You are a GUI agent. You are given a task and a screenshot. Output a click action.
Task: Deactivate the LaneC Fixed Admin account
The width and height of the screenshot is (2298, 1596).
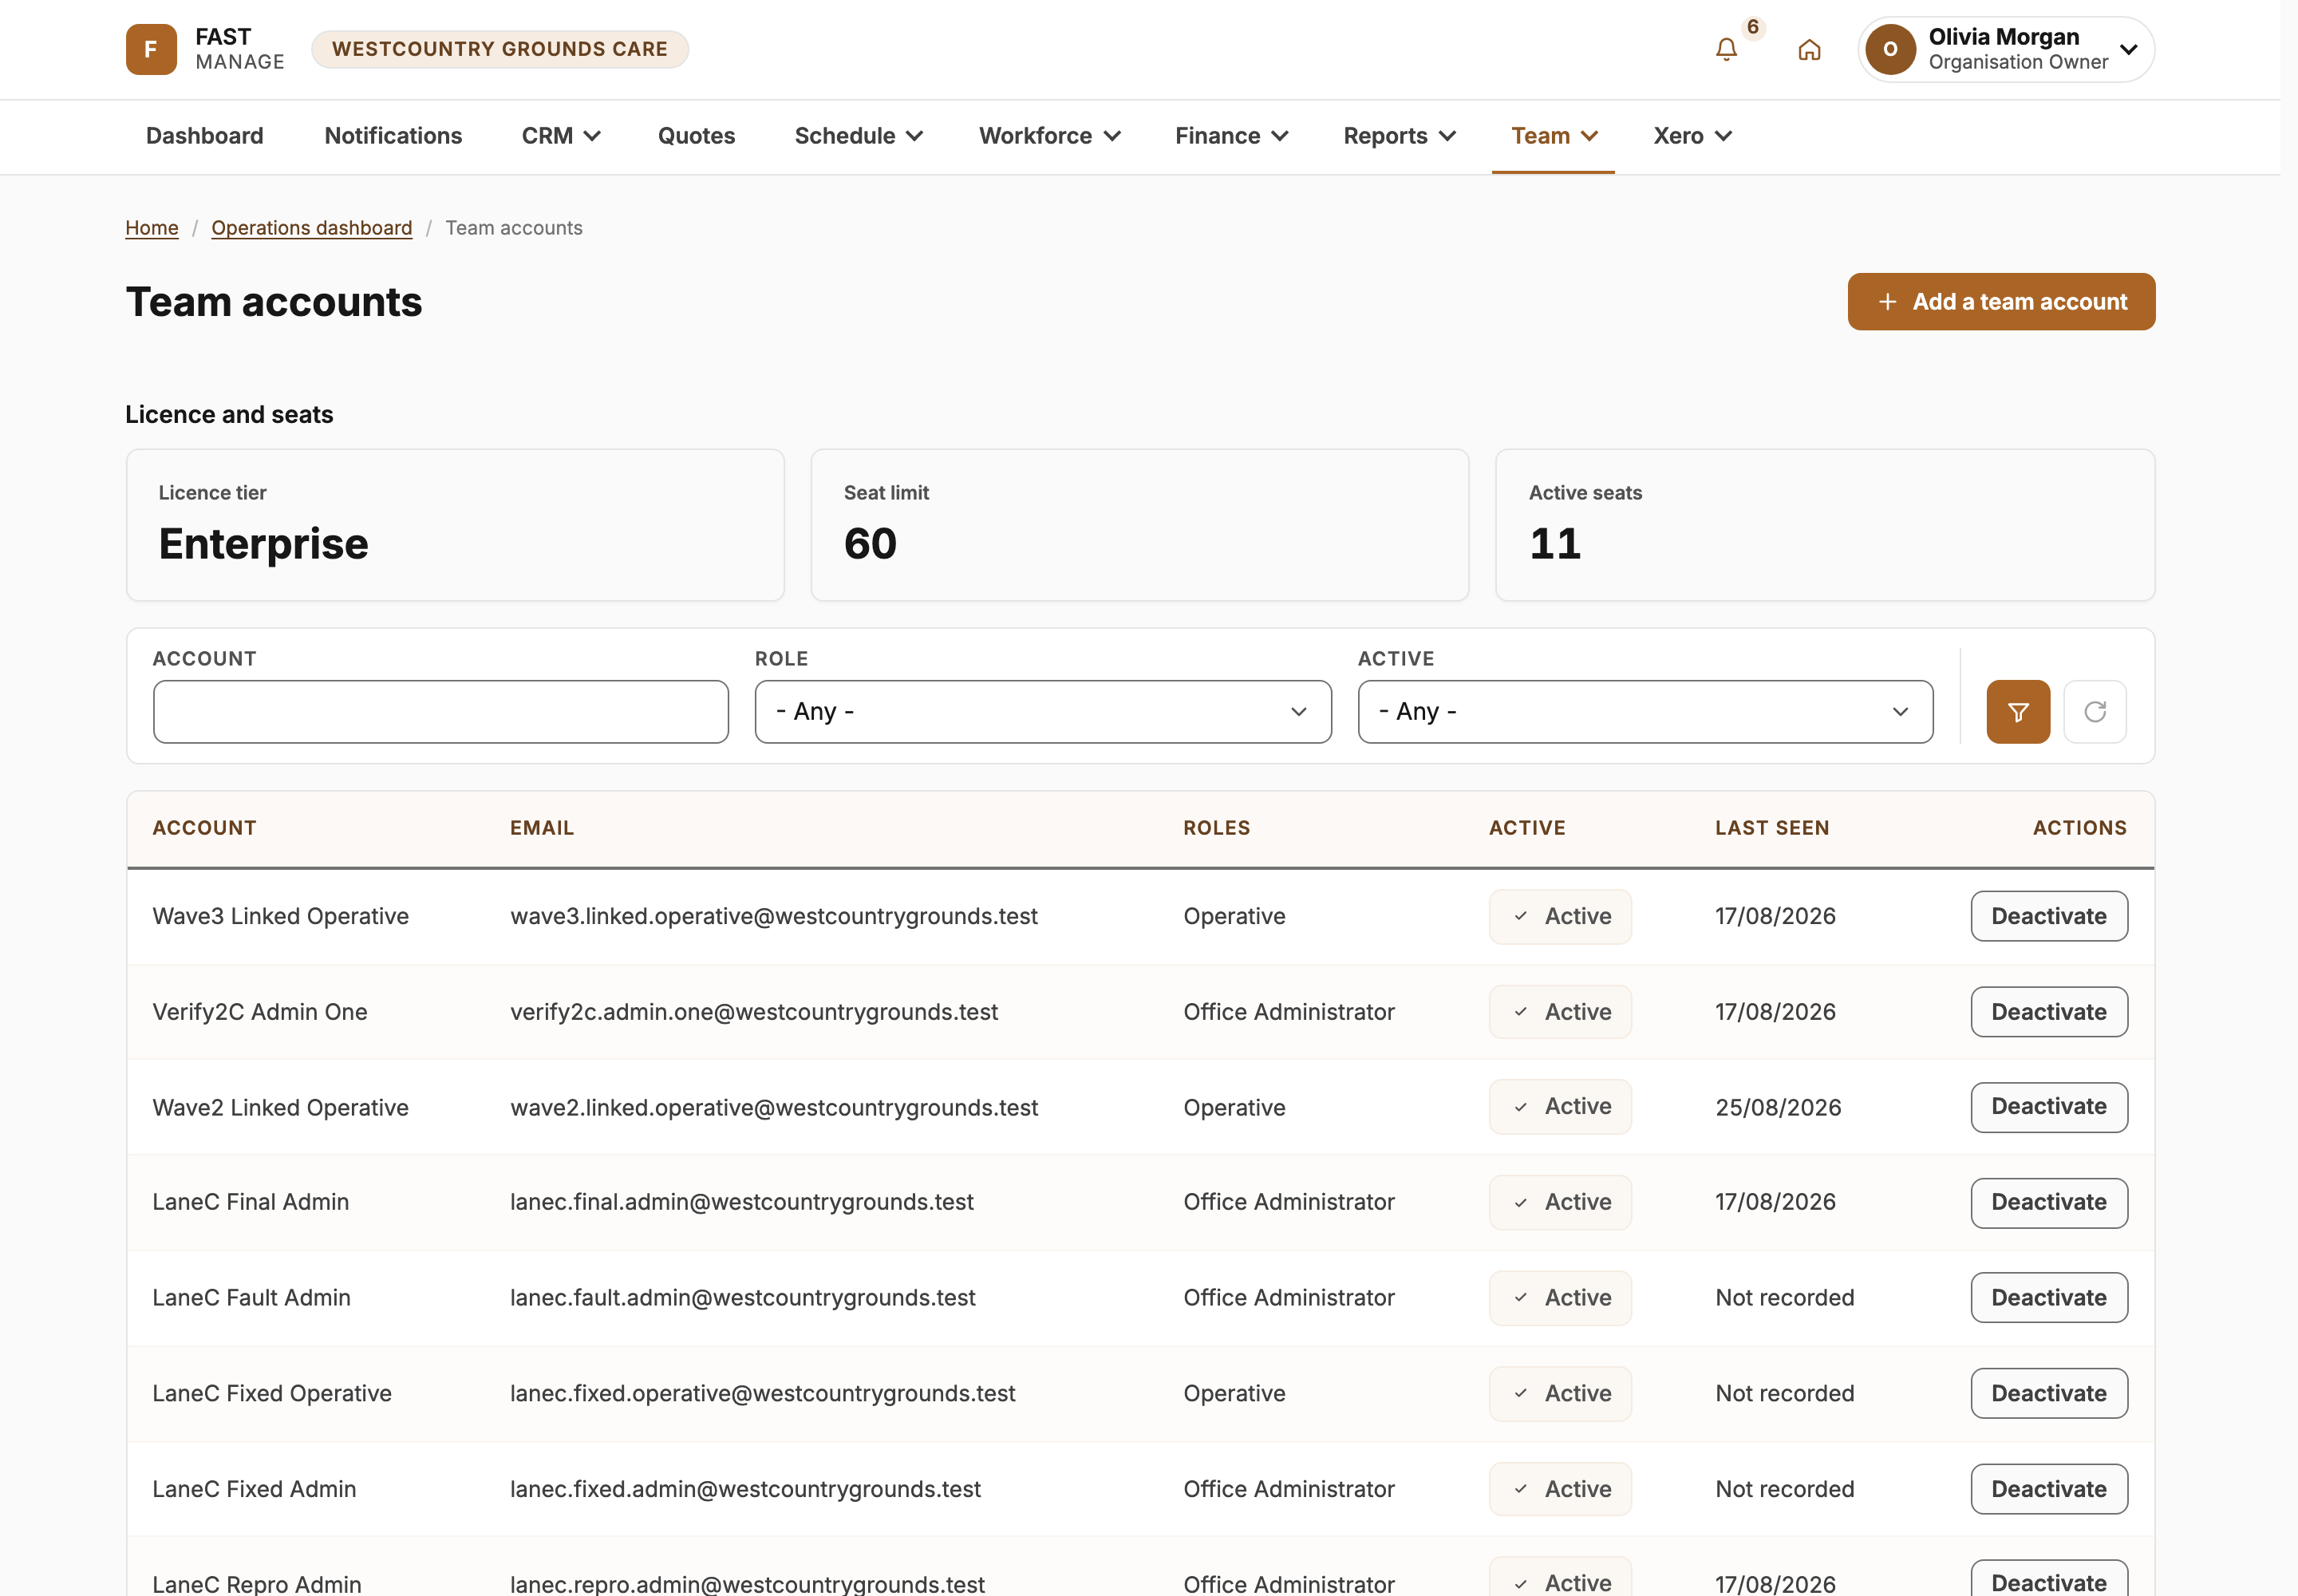[x=2049, y=1489]
